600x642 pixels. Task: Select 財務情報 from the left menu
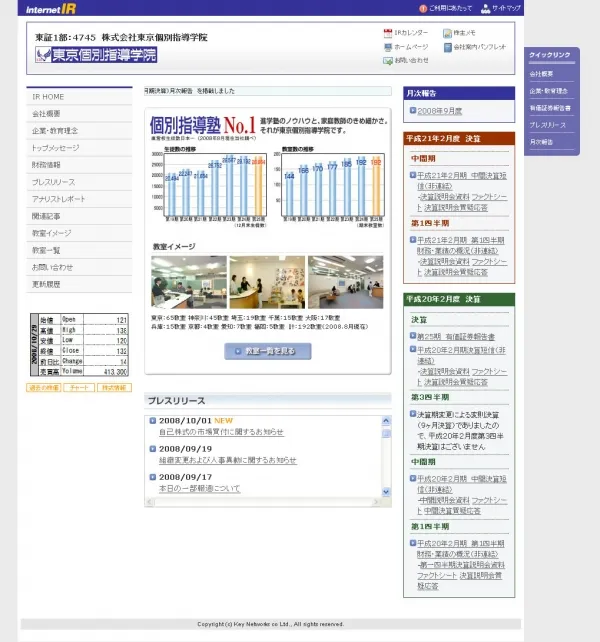(x=46, y=163)
